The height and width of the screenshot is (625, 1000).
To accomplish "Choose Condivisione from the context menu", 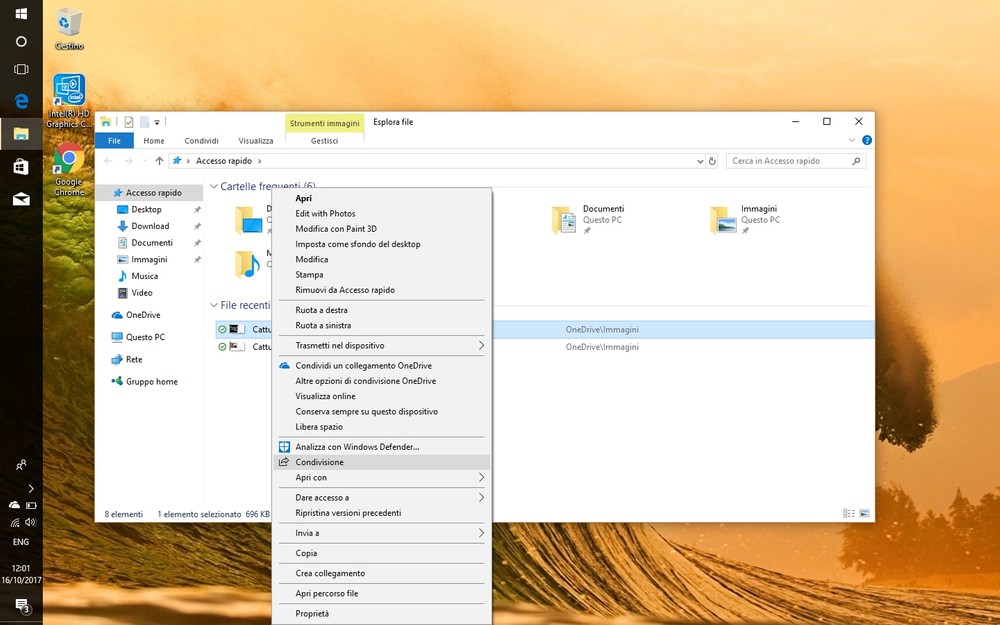I will [319, 462].
